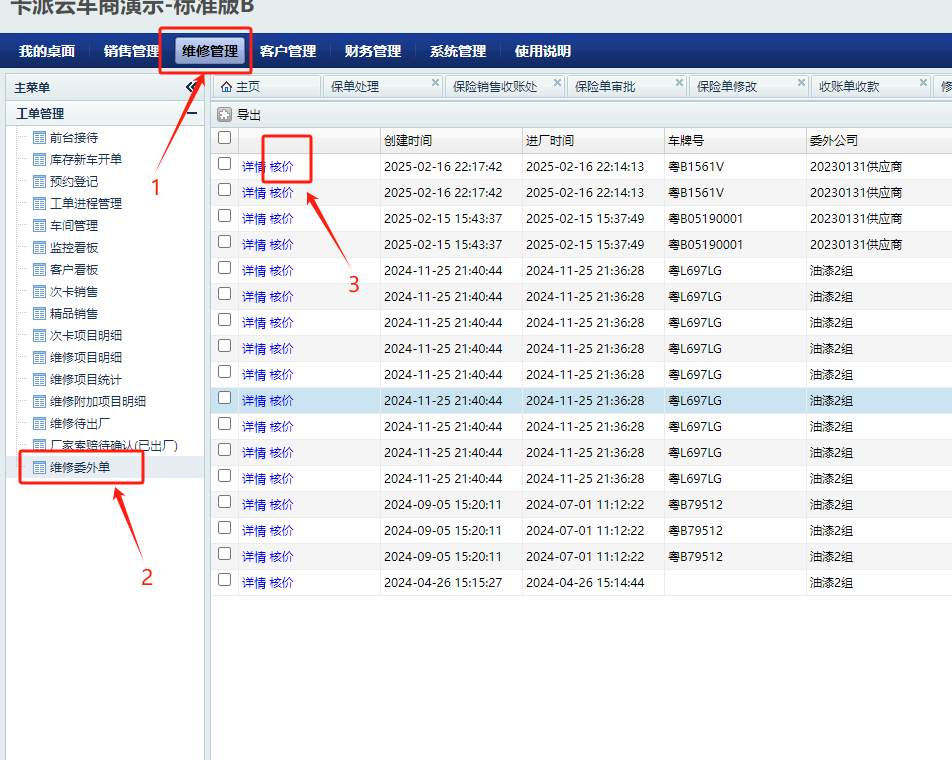Collapse the 主菜单 sidebar with double arrow

click(x=192, y=88)
